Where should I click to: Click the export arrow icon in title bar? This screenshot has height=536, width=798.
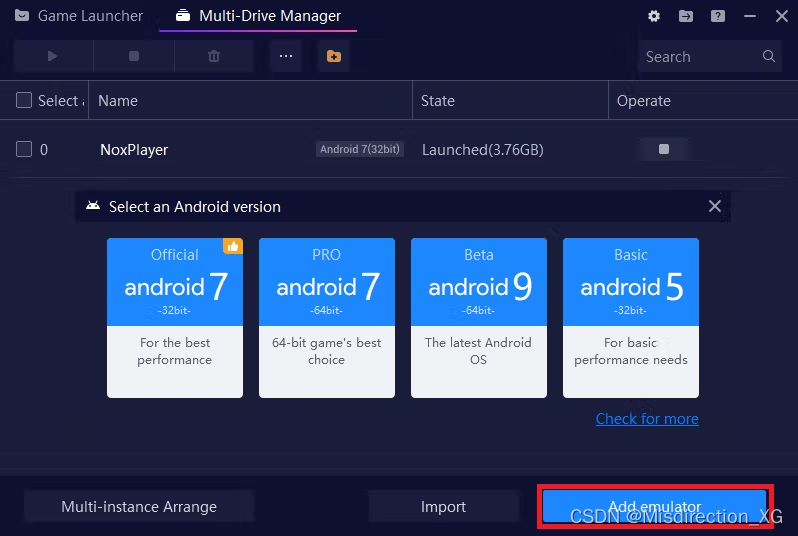click(x=686, y=16)
